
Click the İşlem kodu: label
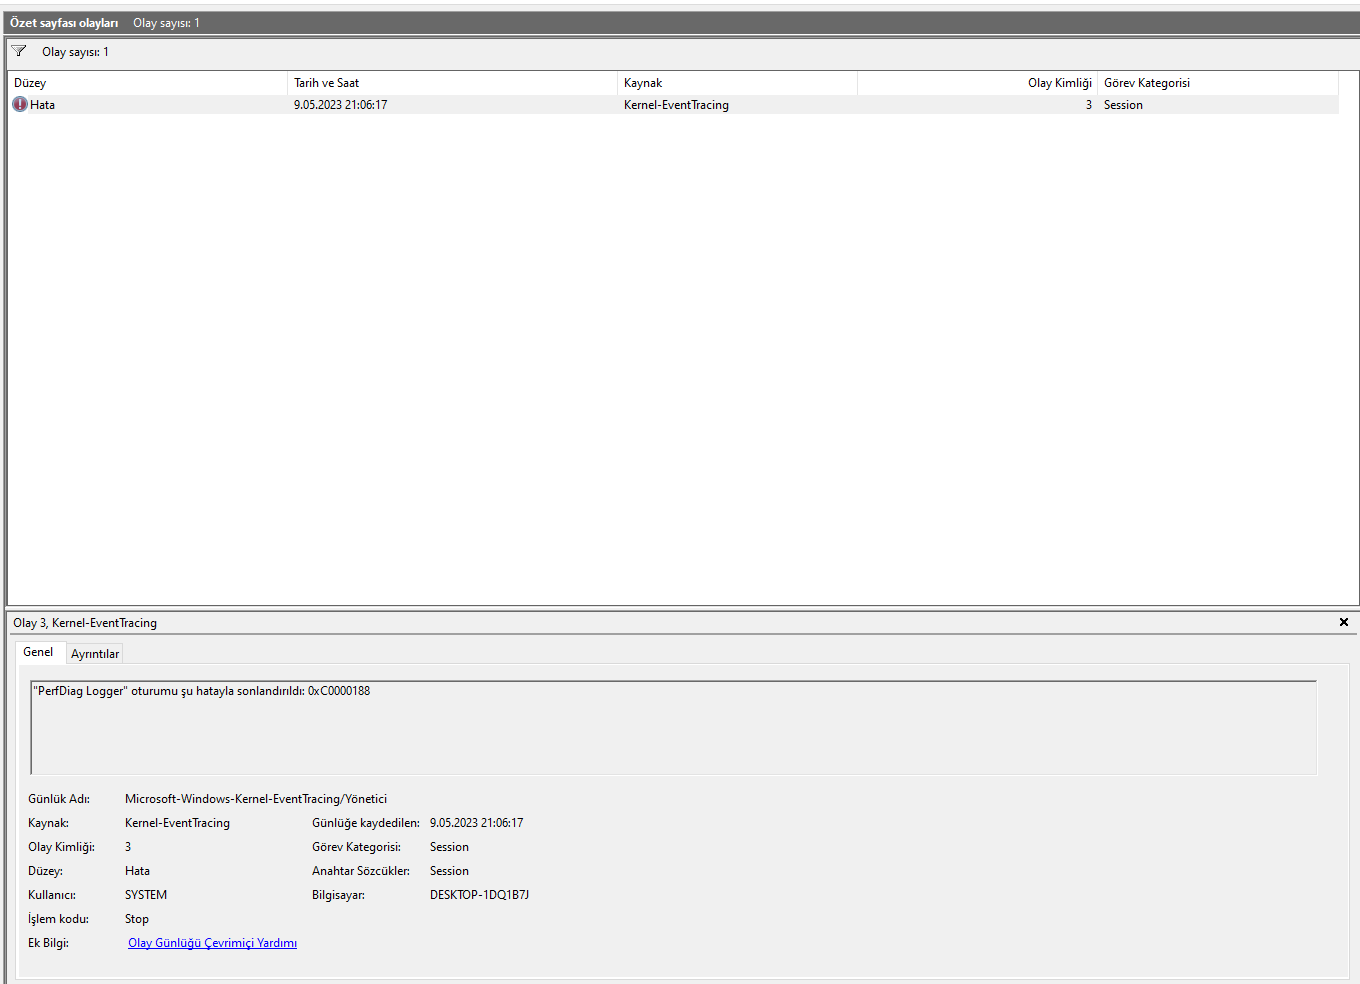(58, 919)
